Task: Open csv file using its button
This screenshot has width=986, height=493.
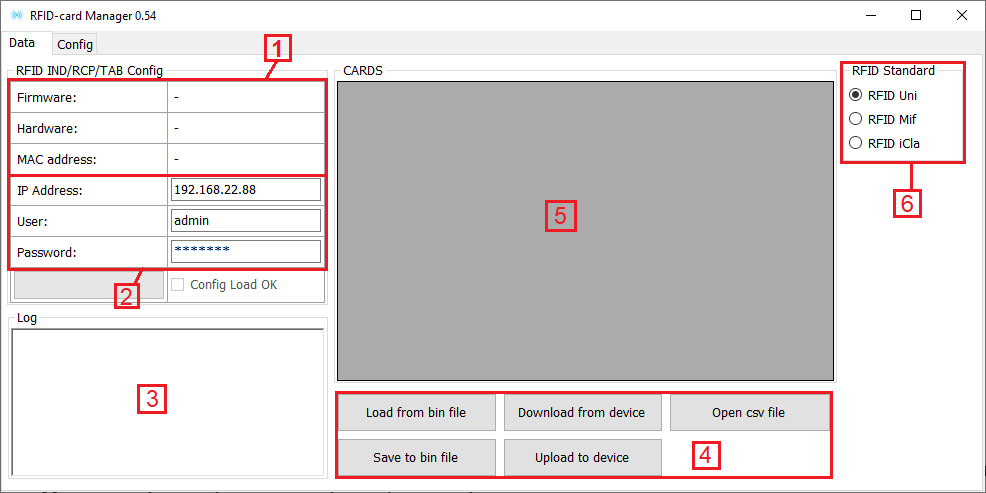Action: [x=748, y=413]
